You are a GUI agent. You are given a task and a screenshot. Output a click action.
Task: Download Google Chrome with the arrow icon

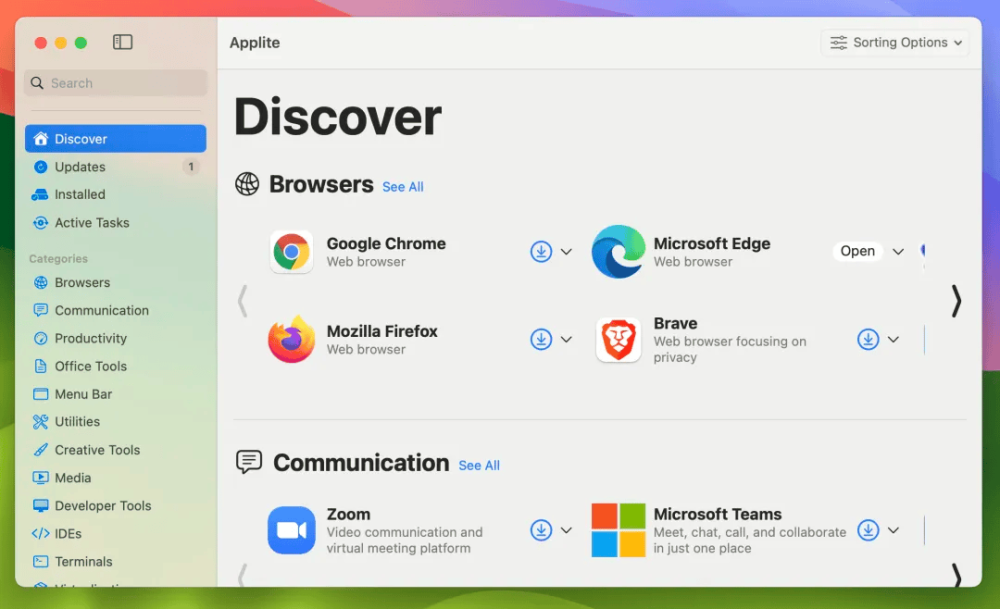pos(541,251)
